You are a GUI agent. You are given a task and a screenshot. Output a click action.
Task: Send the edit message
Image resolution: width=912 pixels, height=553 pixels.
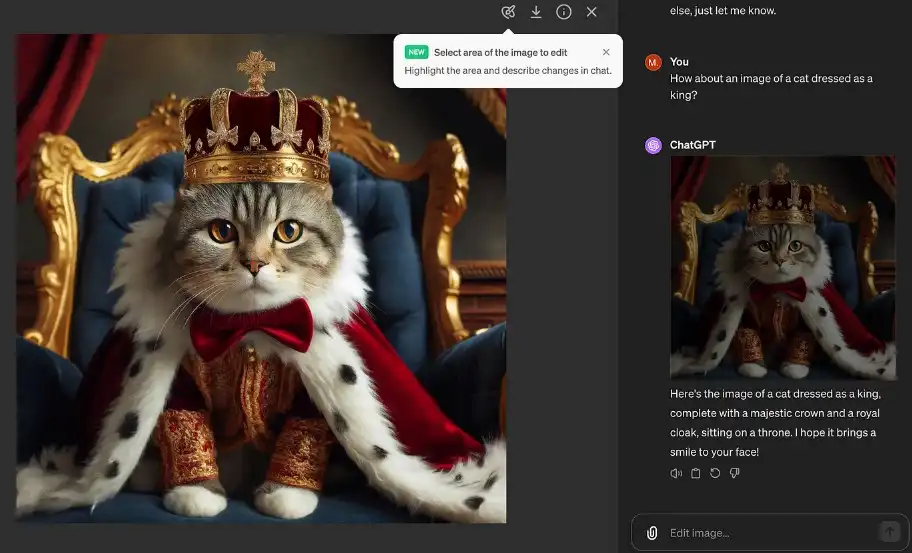click(889, 531)
